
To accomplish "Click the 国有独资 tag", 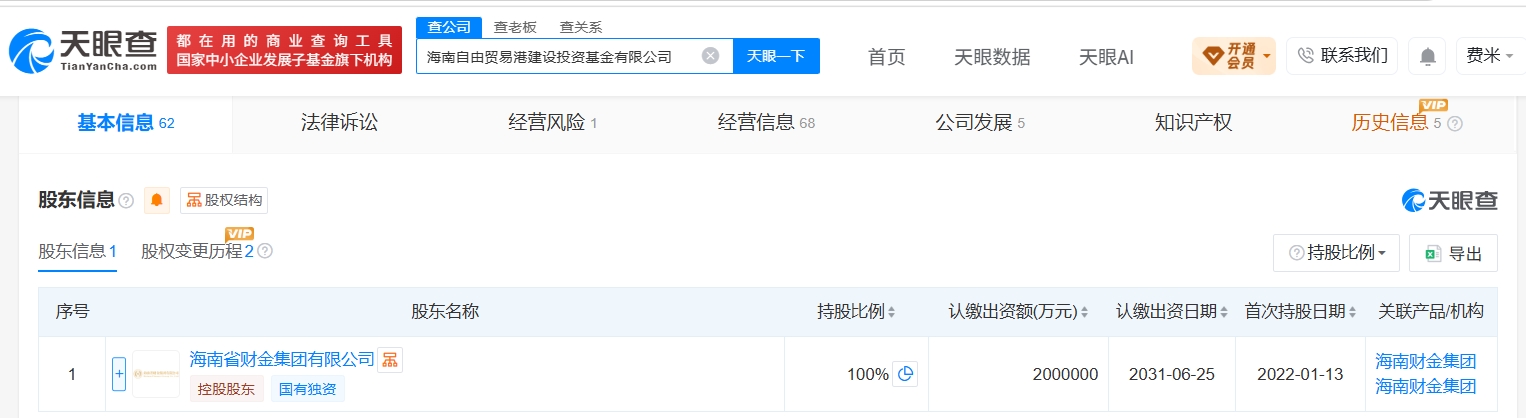I will click(307, 389).
